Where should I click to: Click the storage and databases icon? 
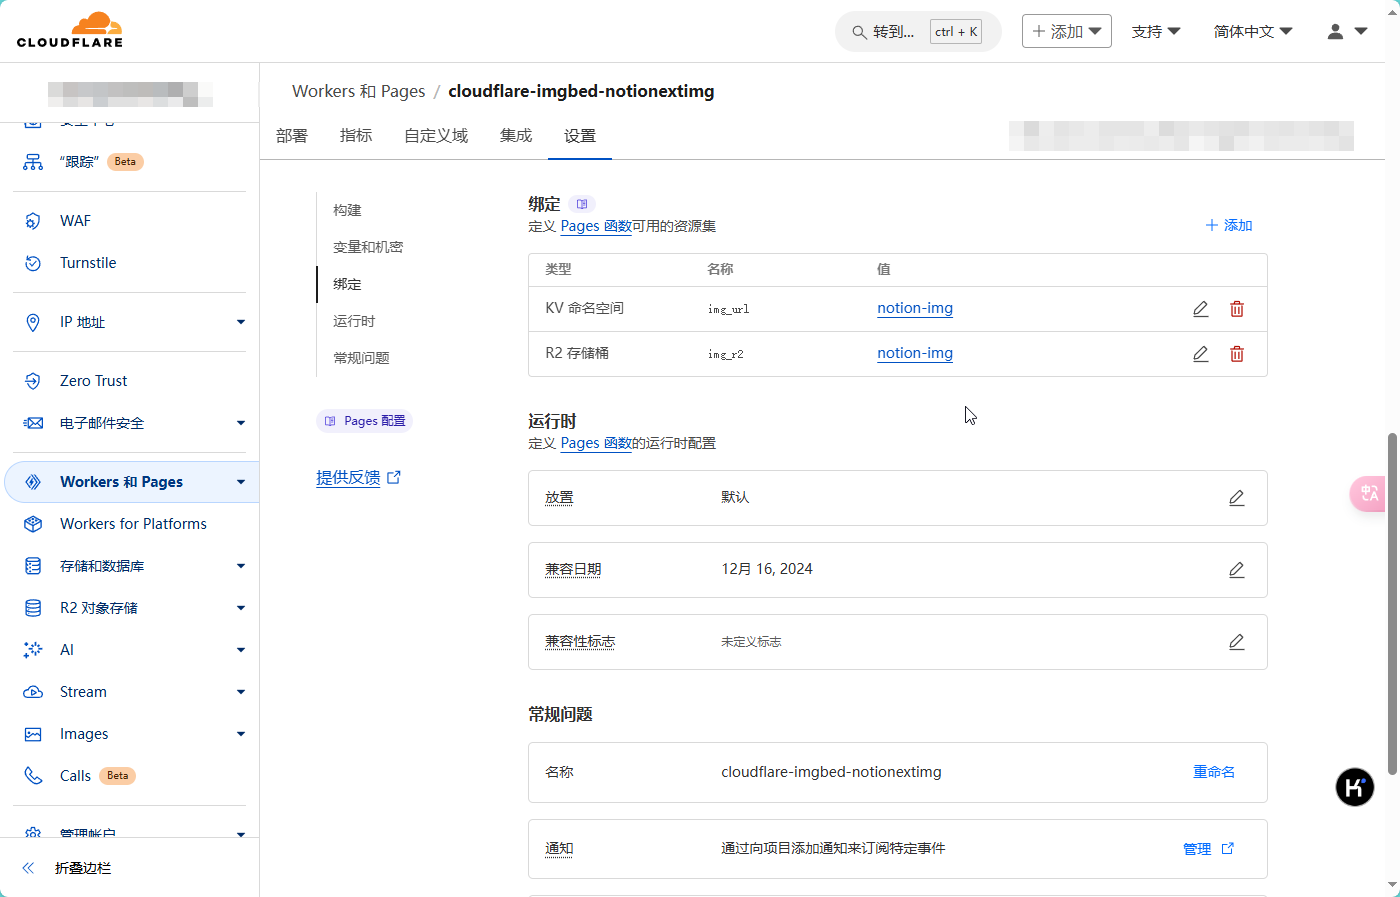point(33,566)
